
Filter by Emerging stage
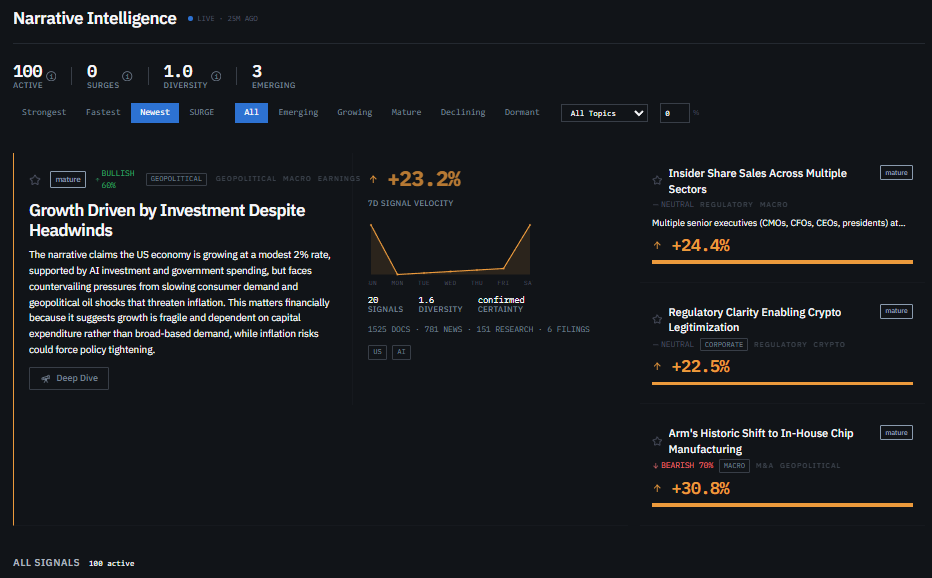click(298, 112)
